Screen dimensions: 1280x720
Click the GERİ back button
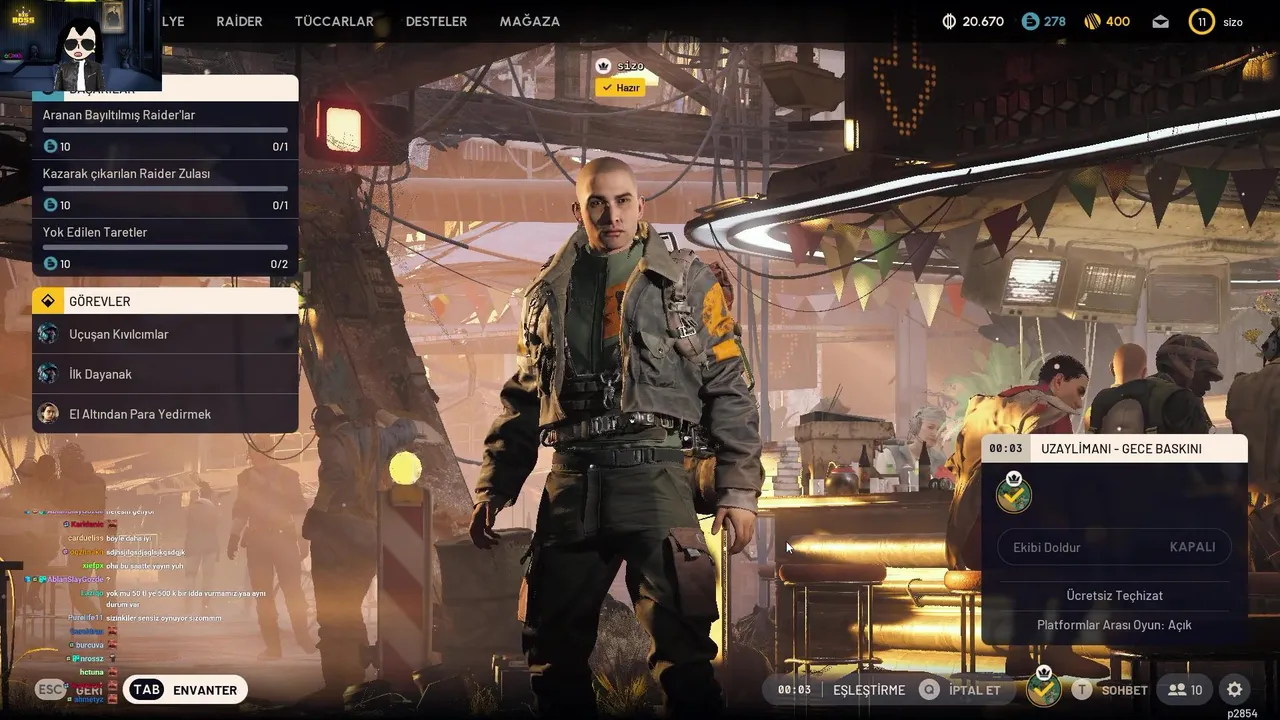pyautogui.click(x=89, y=690)
